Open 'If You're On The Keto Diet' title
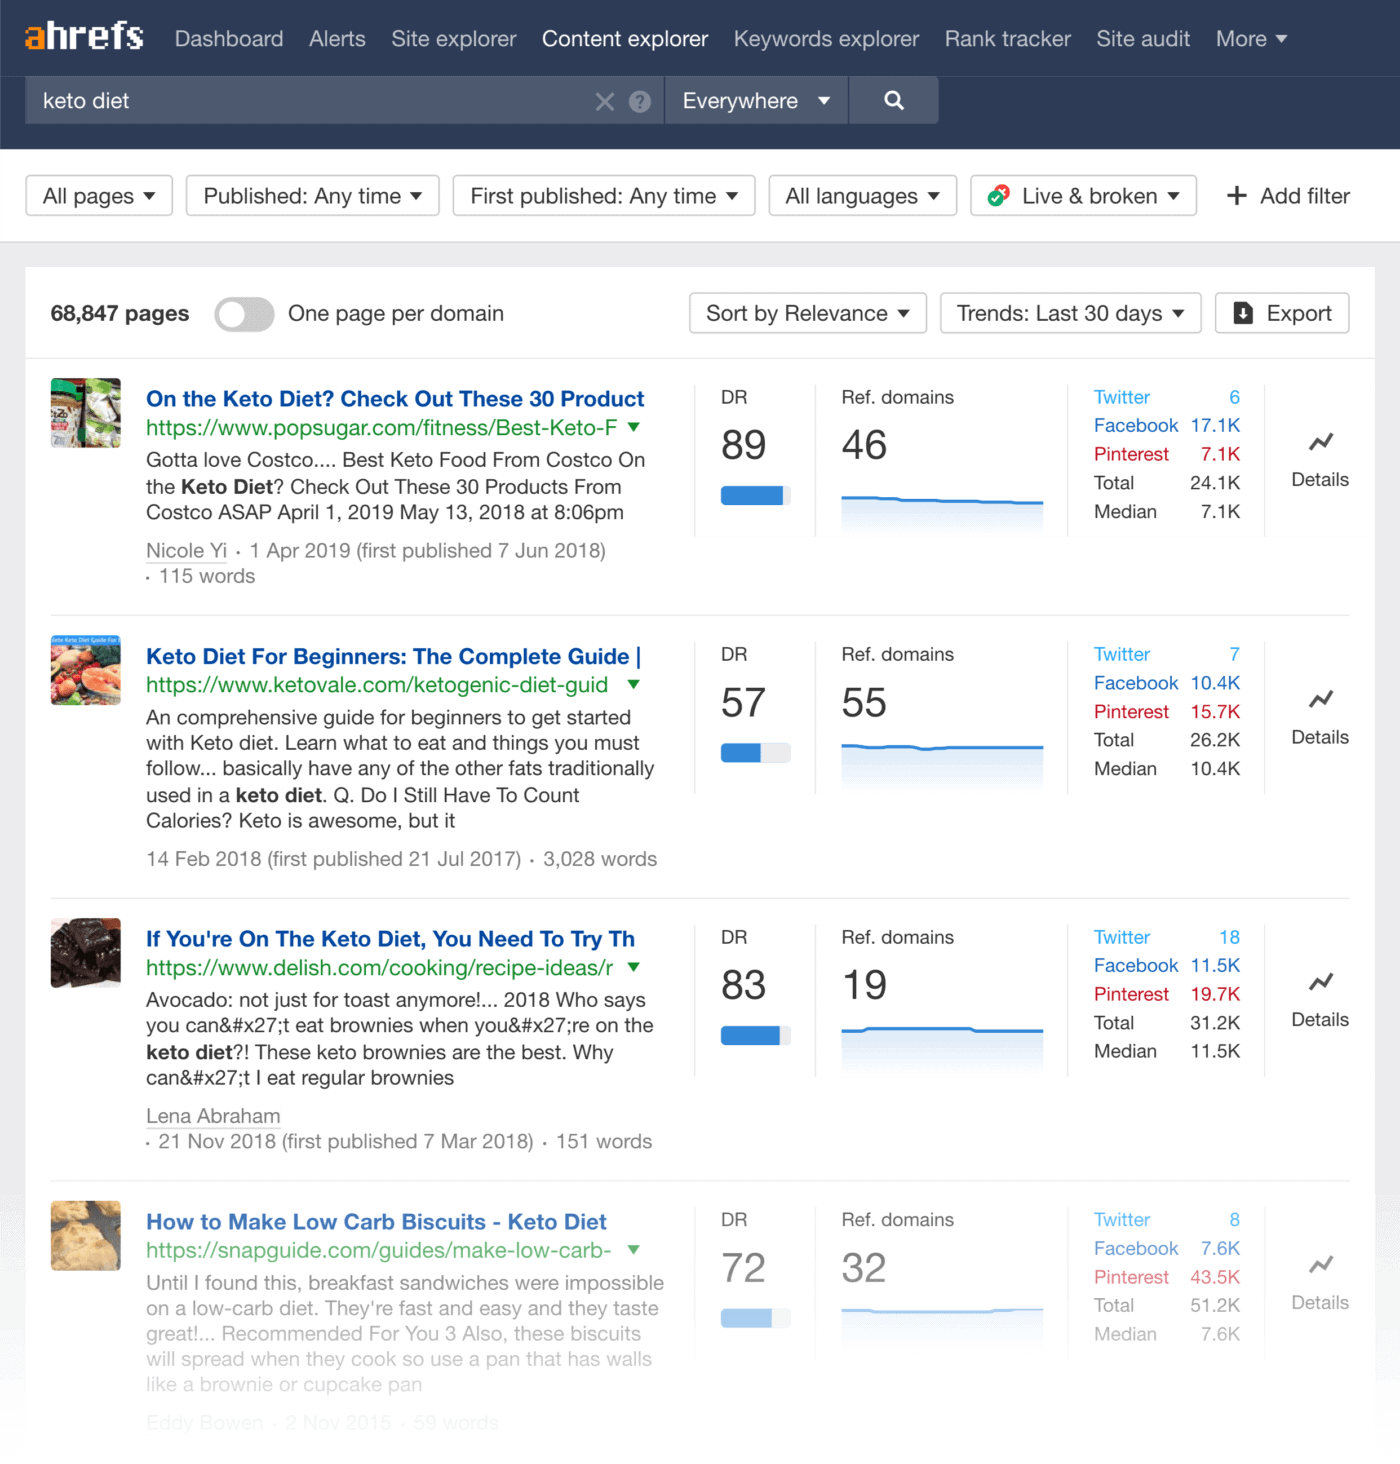 coord(390,939)
